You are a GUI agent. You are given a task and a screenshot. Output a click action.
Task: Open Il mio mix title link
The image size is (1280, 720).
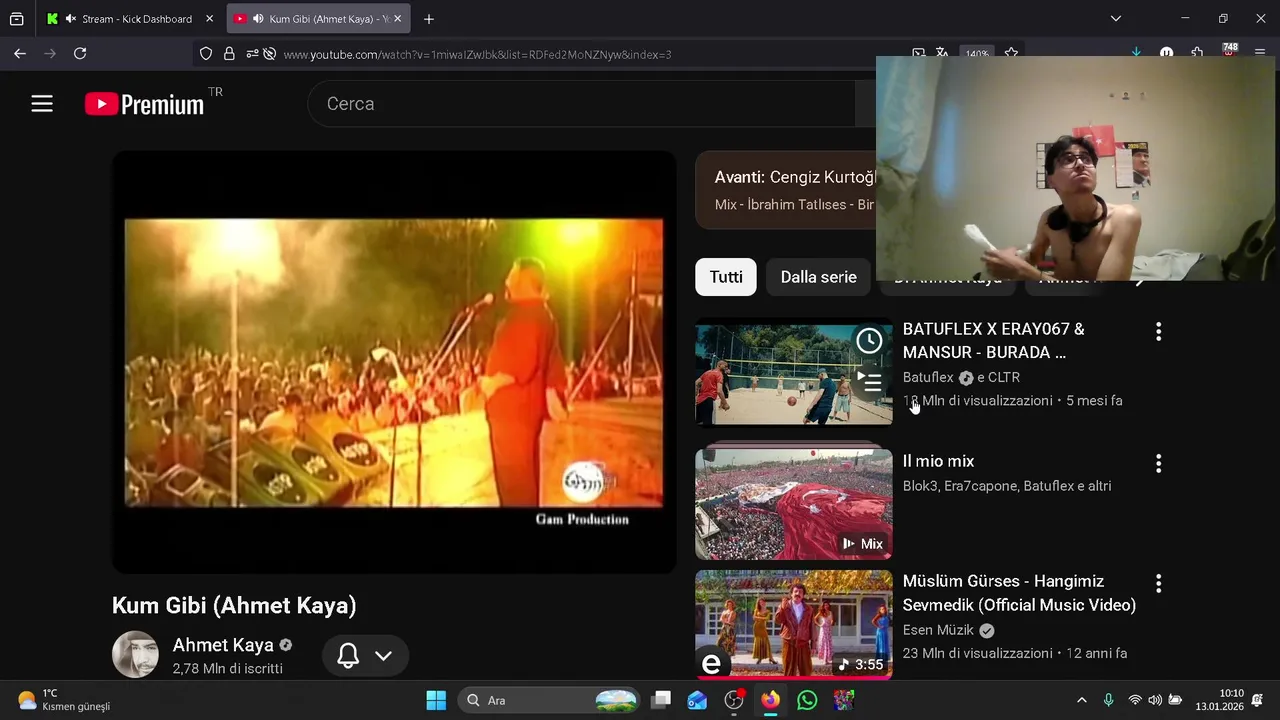click(x=938, y=461)
